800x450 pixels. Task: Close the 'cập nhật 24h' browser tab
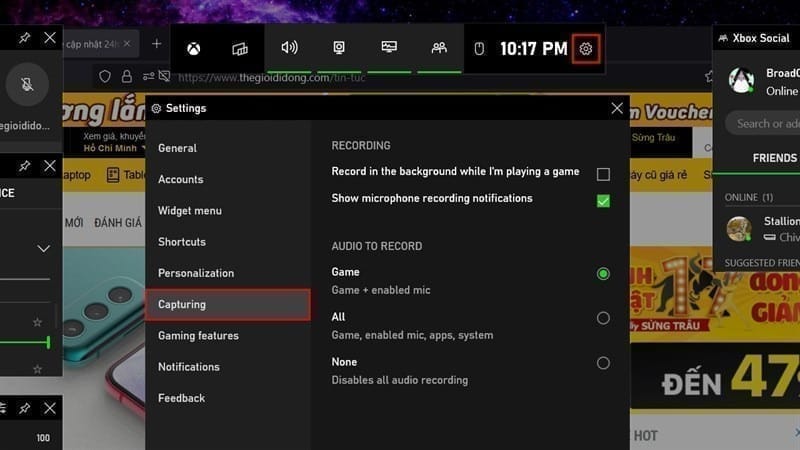[x=127, y=44]
